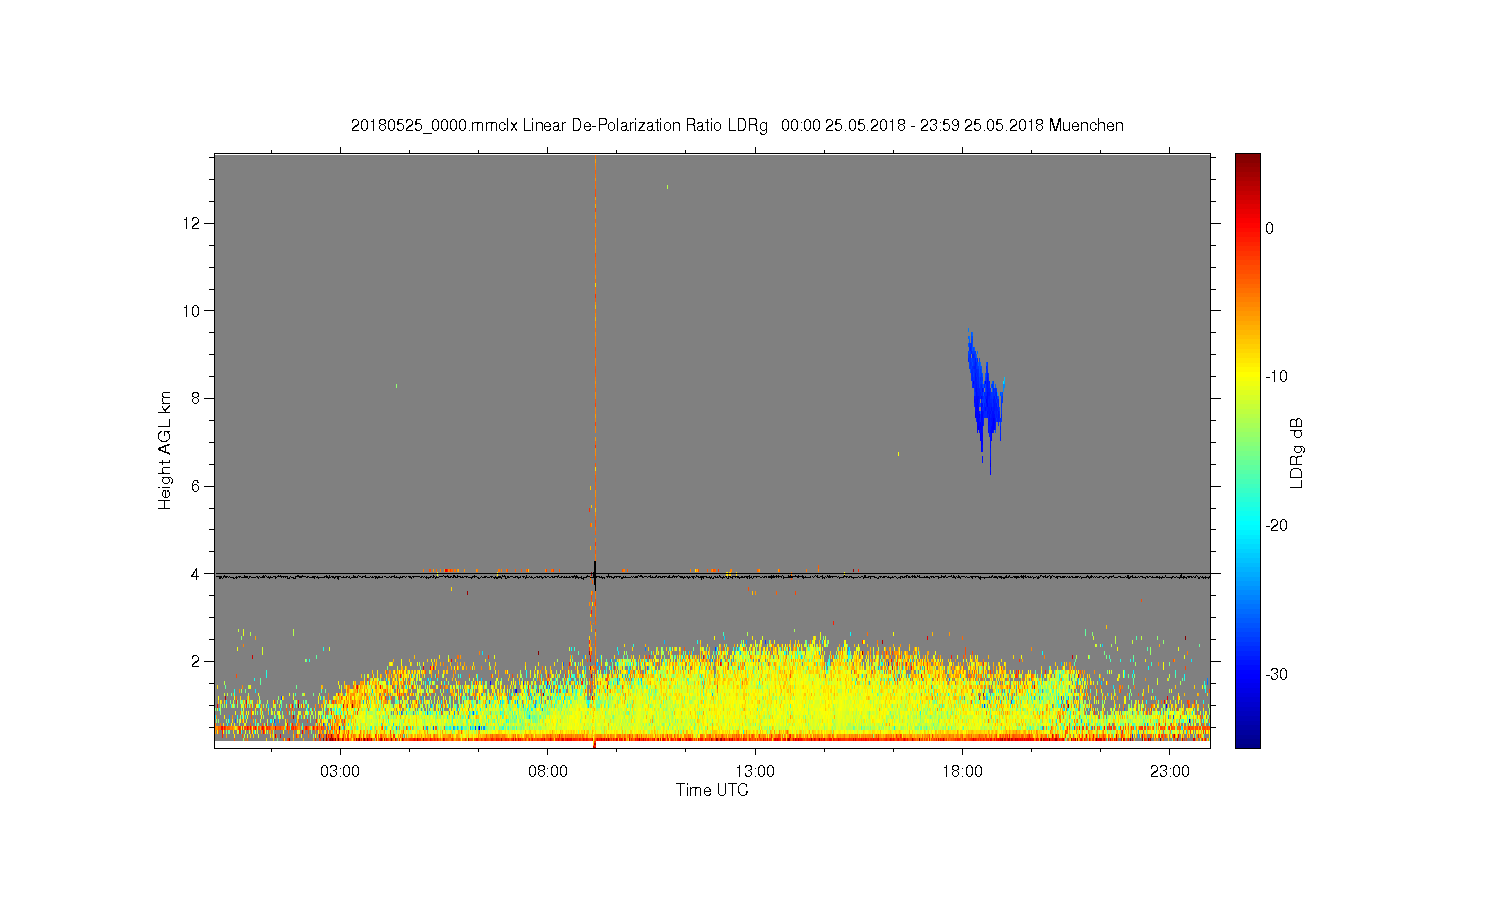Image resolution: width=1500 pixels, height=900 pixels.
Task: Click colorbar tick value -20
Action: point(1276,526)
